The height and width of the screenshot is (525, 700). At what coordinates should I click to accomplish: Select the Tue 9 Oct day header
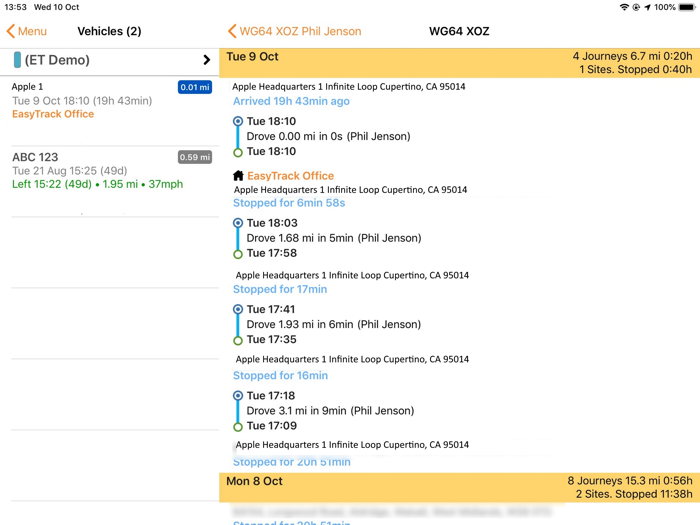[x=459, y=63]
